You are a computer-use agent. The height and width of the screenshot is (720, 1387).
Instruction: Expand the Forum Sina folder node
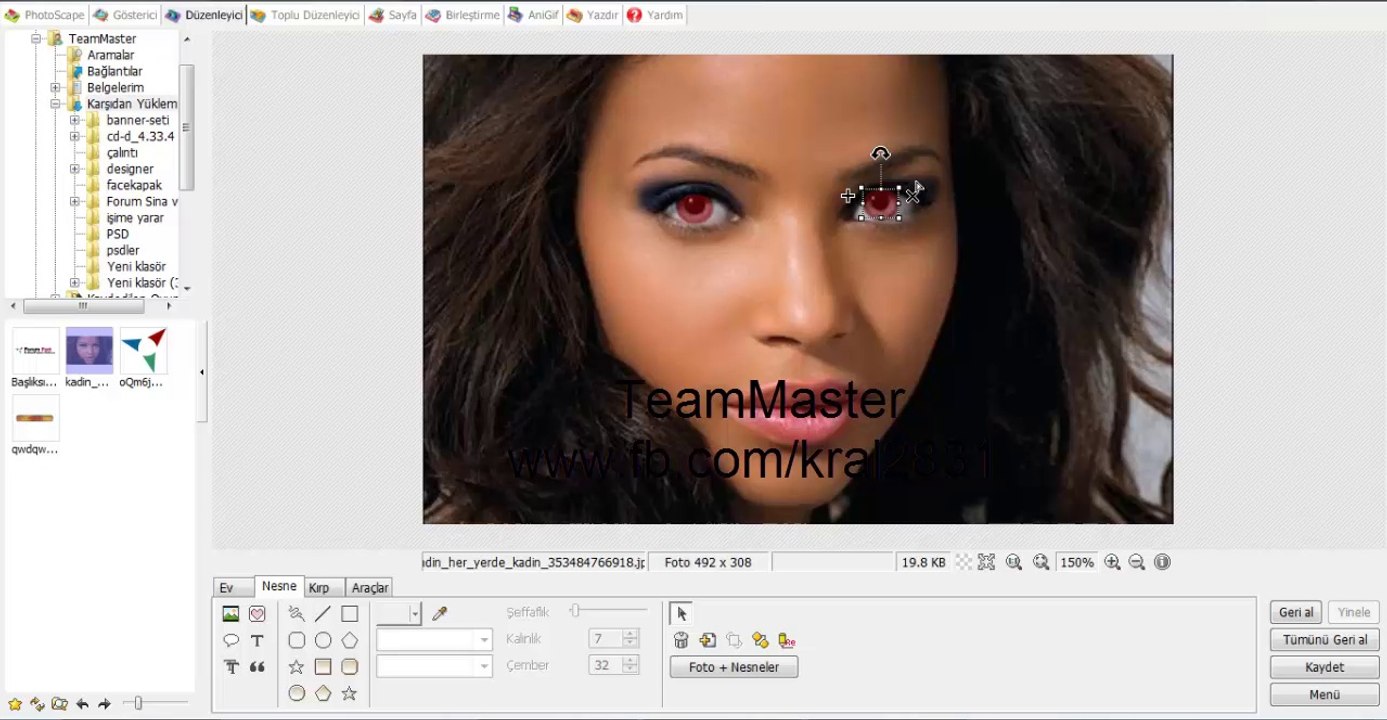[x=74, y=201]
